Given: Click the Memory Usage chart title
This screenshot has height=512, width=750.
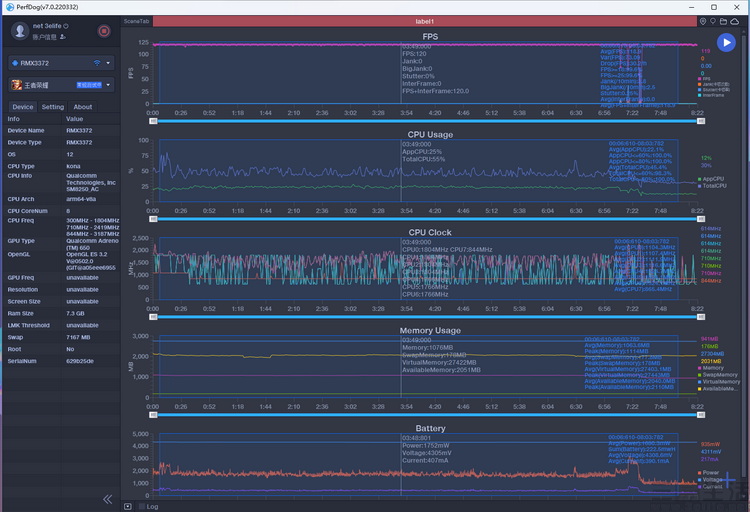Looking at the screenshot, I should [x=430, y=331].
